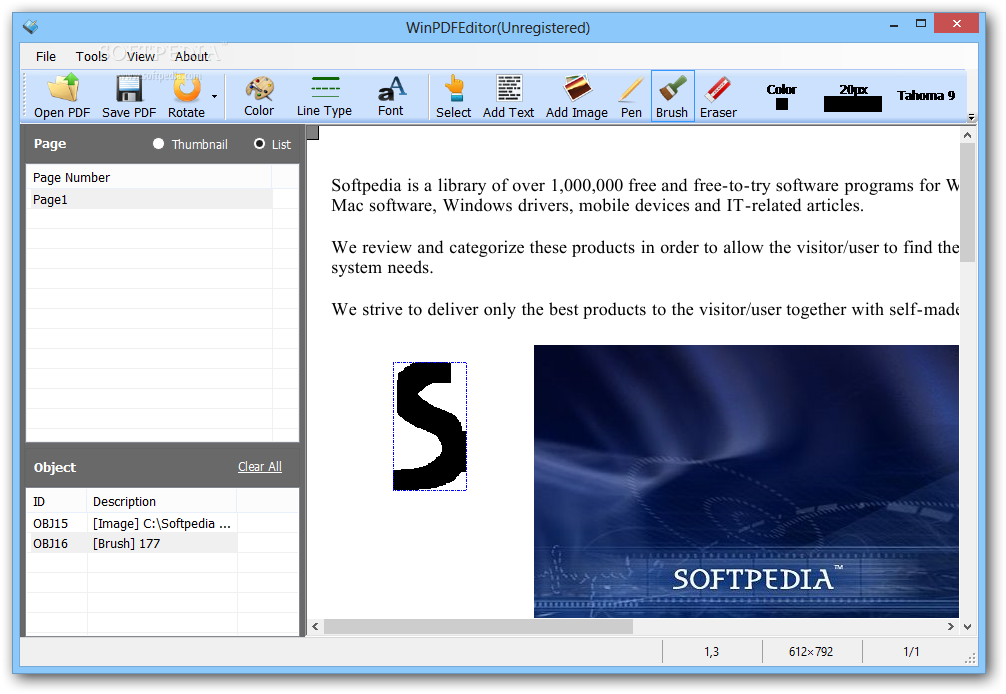
Task: Click the Description column header
Action: tap(162, 502)
